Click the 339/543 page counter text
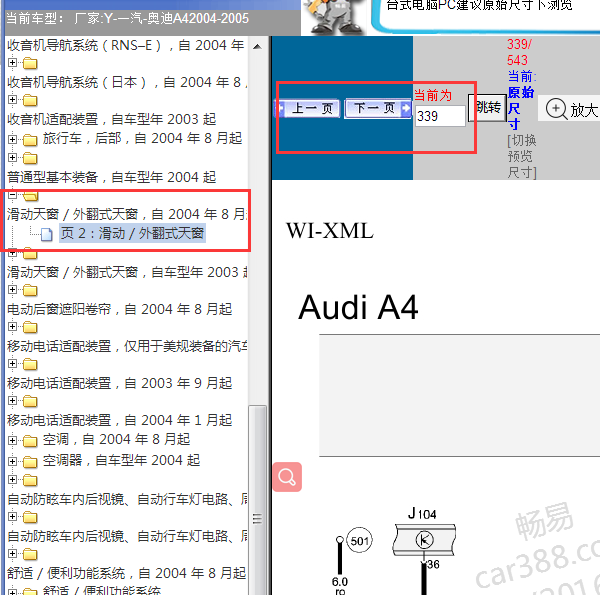Screen dimensions: 600x595 [519, 52]
